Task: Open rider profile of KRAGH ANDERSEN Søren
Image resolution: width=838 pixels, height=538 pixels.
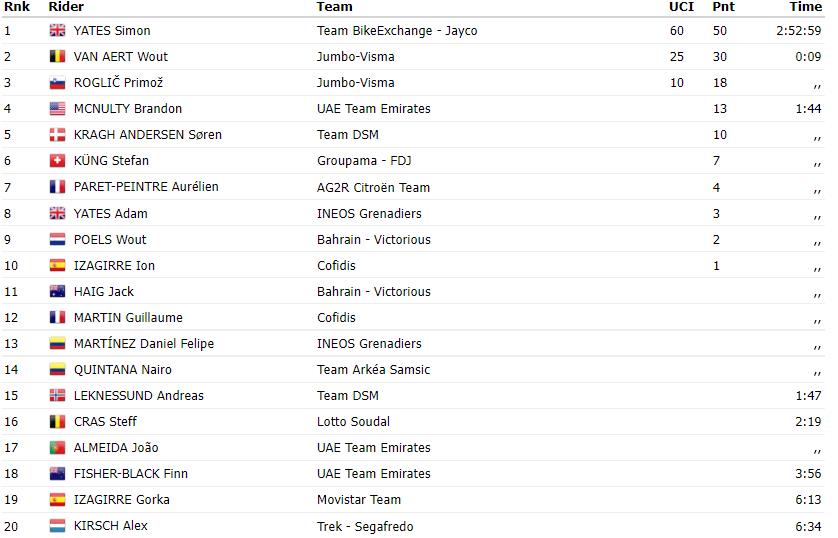Action: (x=148, y=135)
